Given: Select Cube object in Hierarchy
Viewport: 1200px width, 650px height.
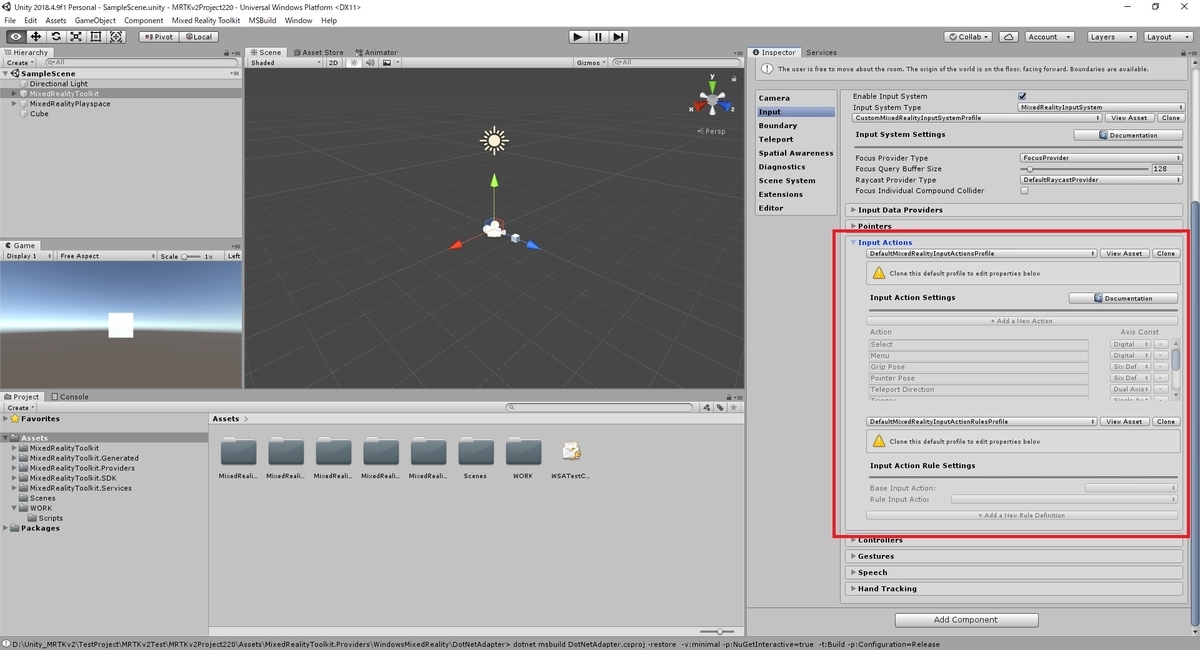Looking at the screenshot, I should (39, 114).
